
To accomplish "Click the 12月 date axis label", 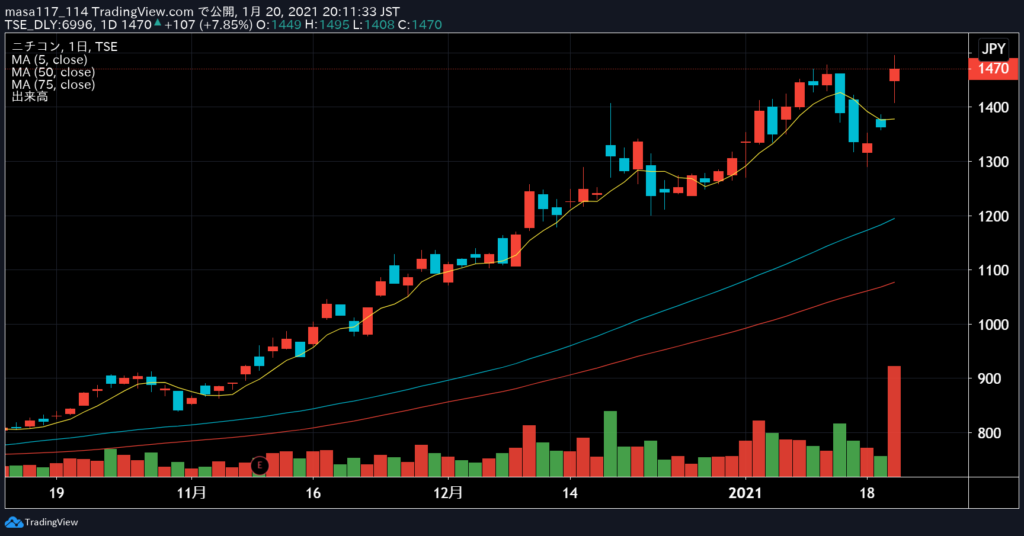I will [x=449, y=492].
